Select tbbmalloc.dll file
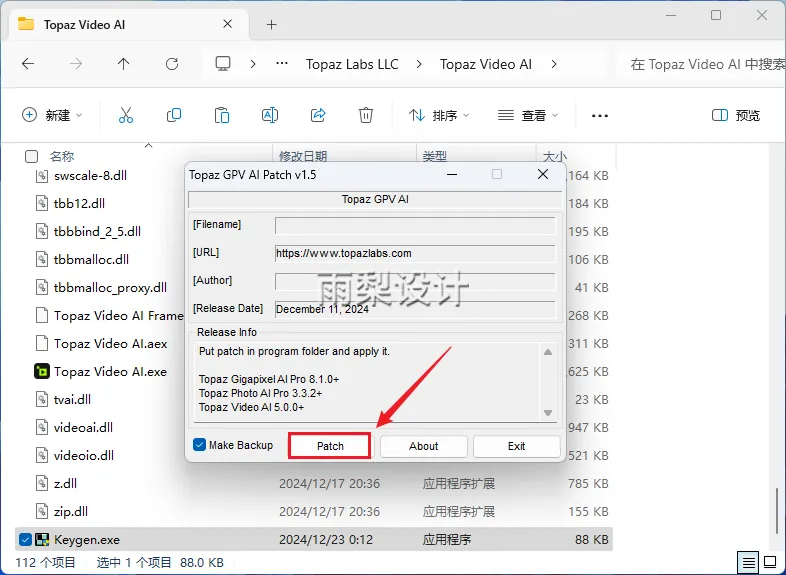The image size is (786, 575). pyautogui.click(x=91, y=260)
